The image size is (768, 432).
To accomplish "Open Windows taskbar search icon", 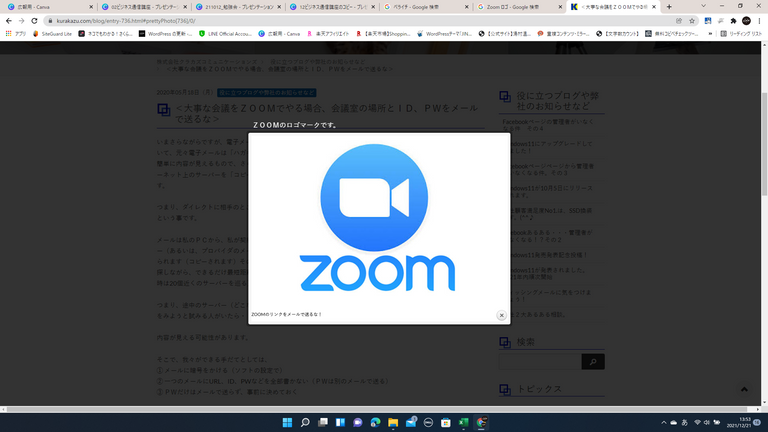I will [307, 421].
